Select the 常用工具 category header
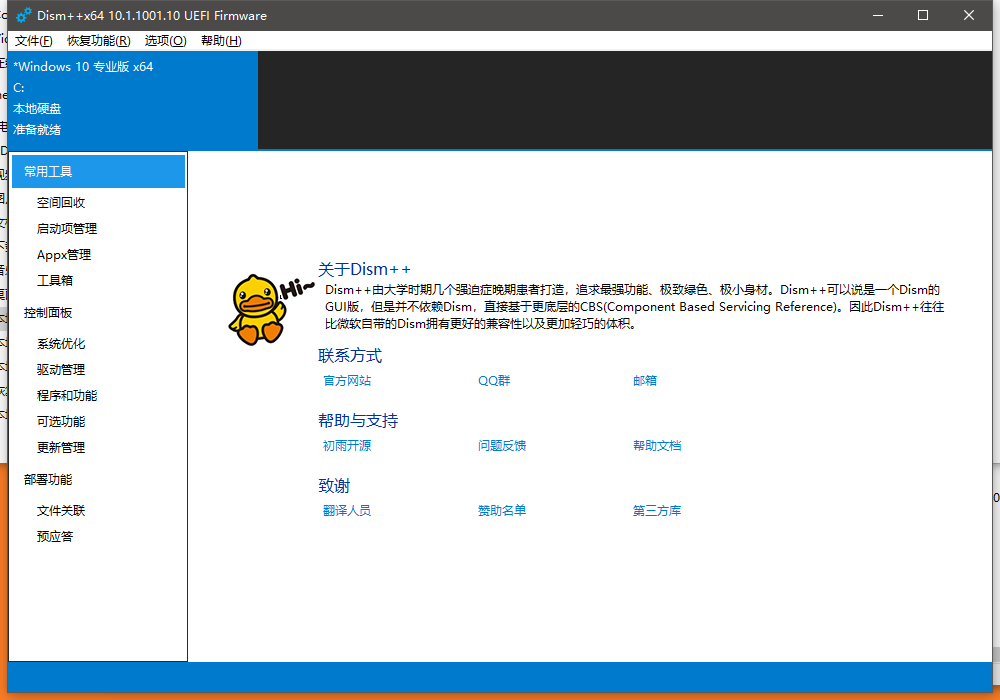Screen dimensions: 1000x700 click(x=98, y=171)
